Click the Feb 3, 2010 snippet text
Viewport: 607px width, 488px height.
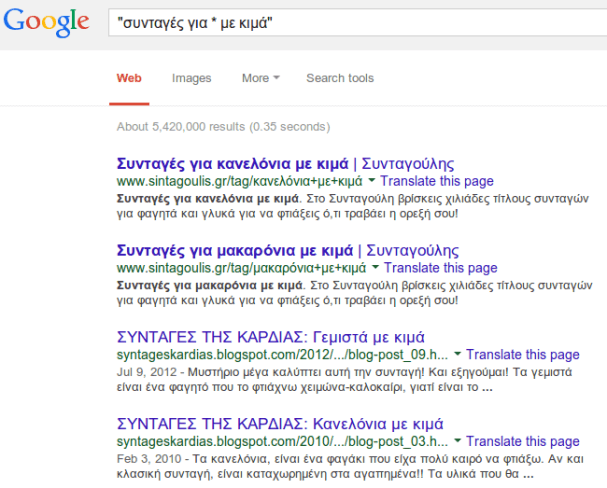tap(350, 466)
